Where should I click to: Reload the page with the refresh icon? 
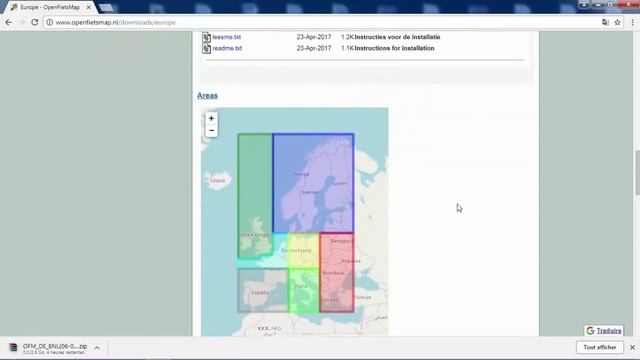pos(35,22)
